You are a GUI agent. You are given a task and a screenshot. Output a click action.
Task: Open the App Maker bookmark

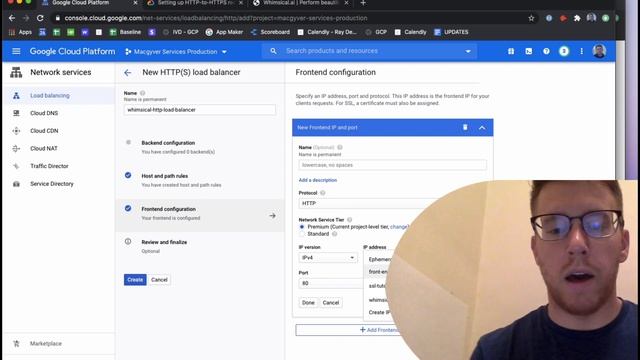click(x=224, y=32)
